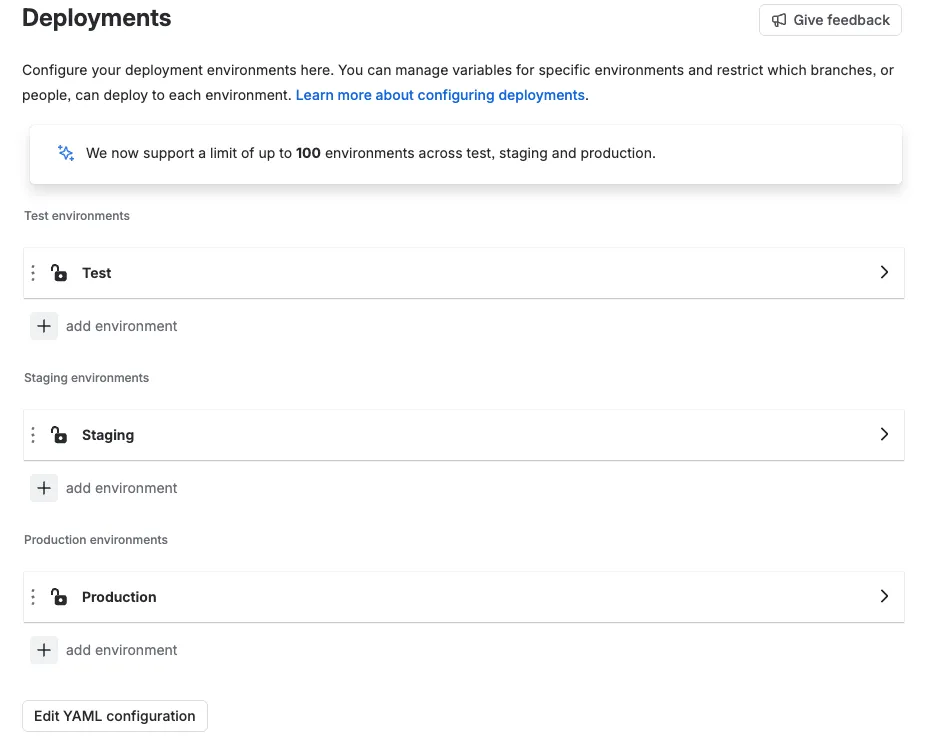The width and height of the screenshot is (940, 756).
Task: Click the Staging environments section heading
Action: pos(86,378)
